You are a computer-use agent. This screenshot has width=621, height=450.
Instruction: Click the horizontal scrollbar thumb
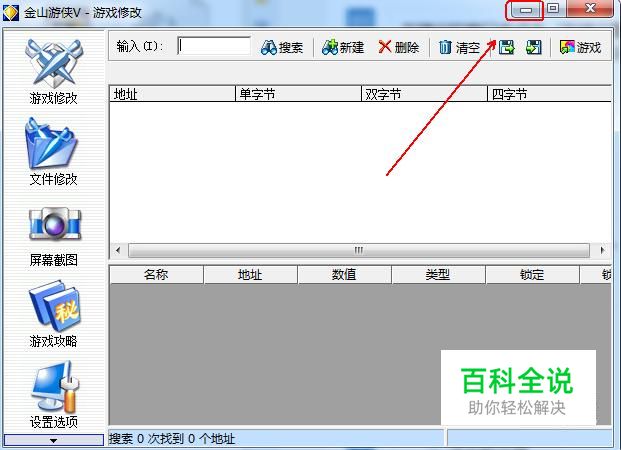[359, 250]
